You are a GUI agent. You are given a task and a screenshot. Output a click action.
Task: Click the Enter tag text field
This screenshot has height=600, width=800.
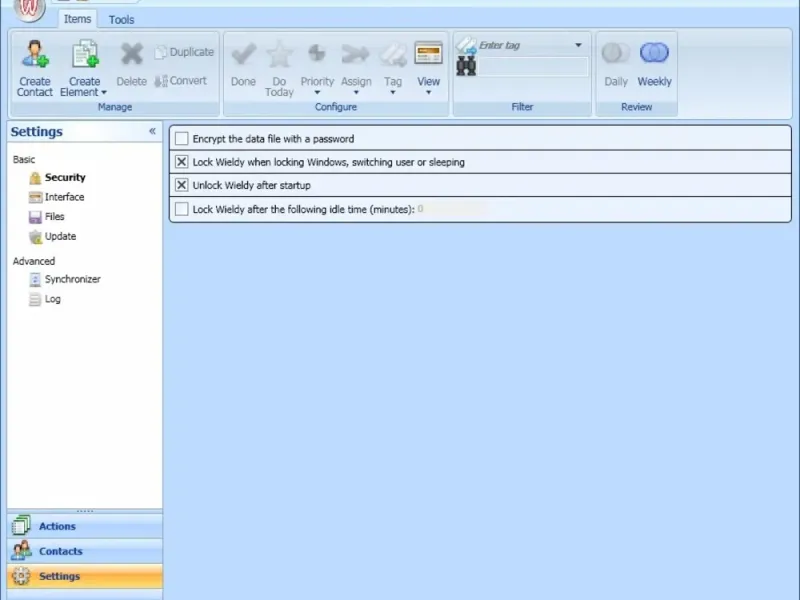(524, 45)
